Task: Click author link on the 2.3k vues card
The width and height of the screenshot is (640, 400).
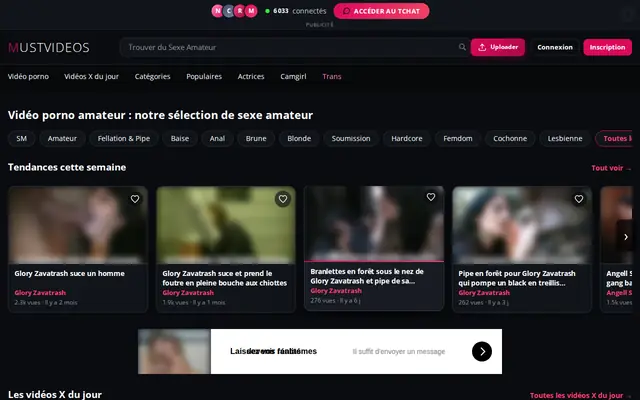Action: (x=40, y=293)
